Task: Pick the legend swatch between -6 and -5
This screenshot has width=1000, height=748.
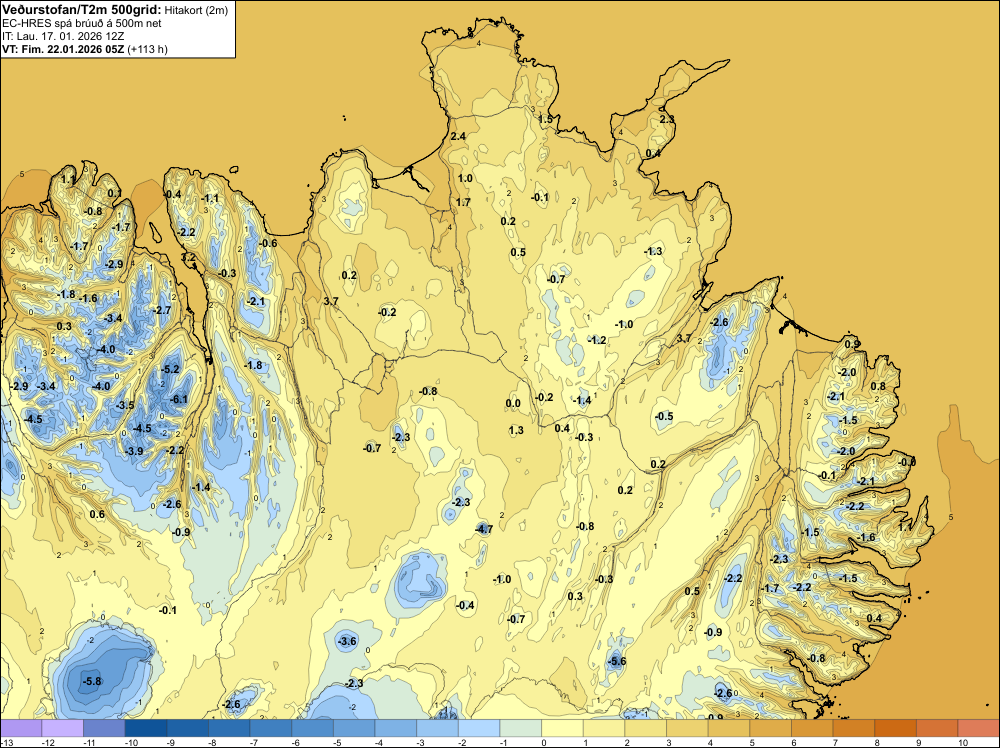Action: coord(312,728)
